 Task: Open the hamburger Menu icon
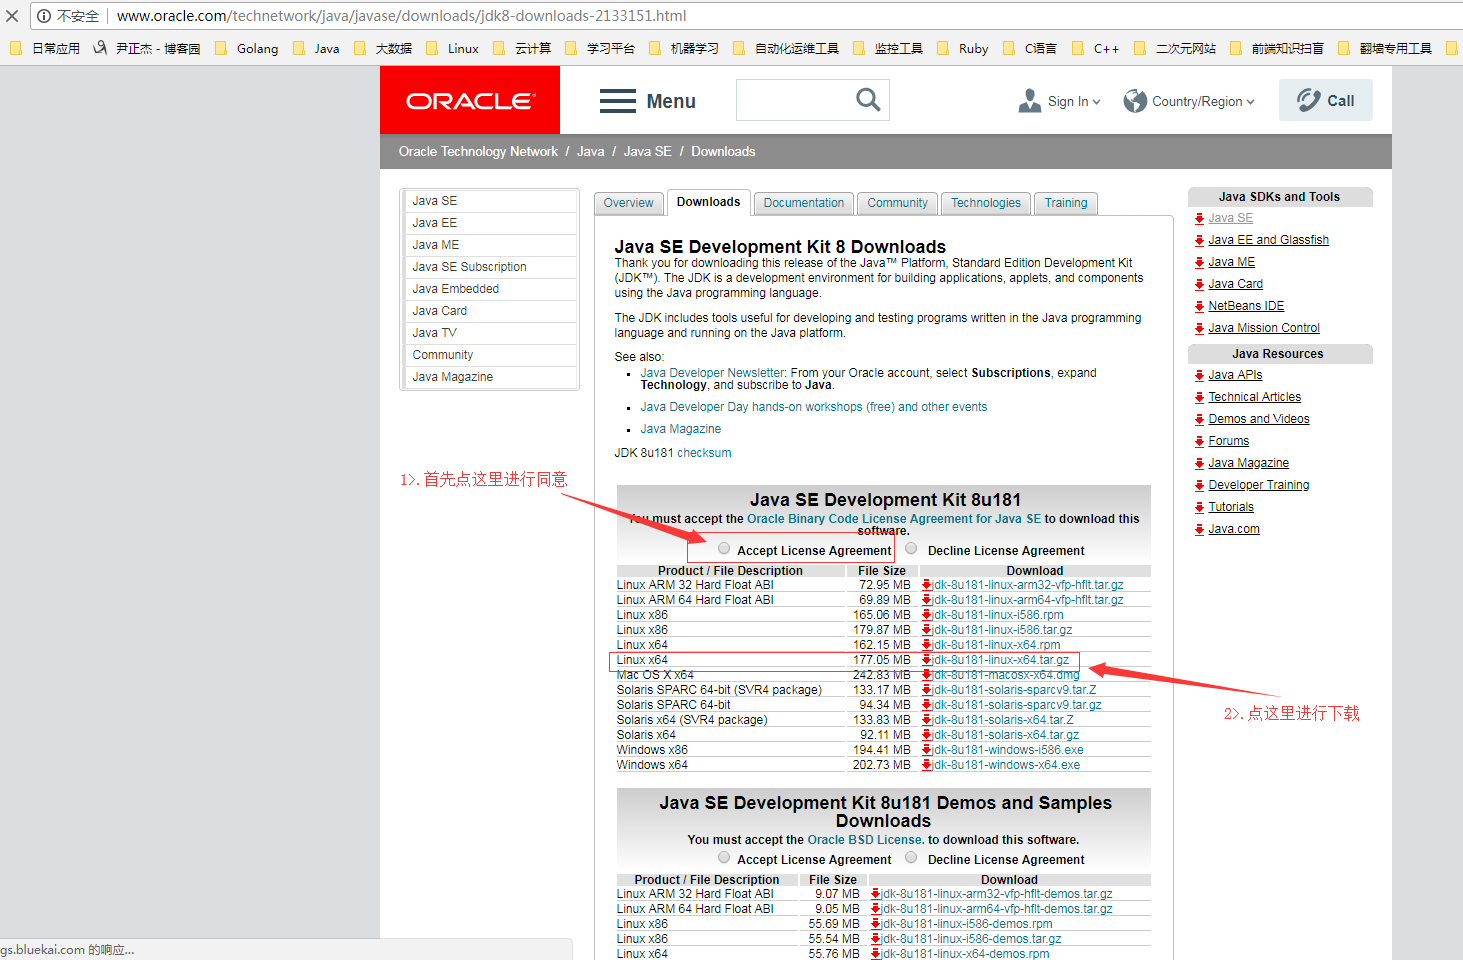[618, 101]
